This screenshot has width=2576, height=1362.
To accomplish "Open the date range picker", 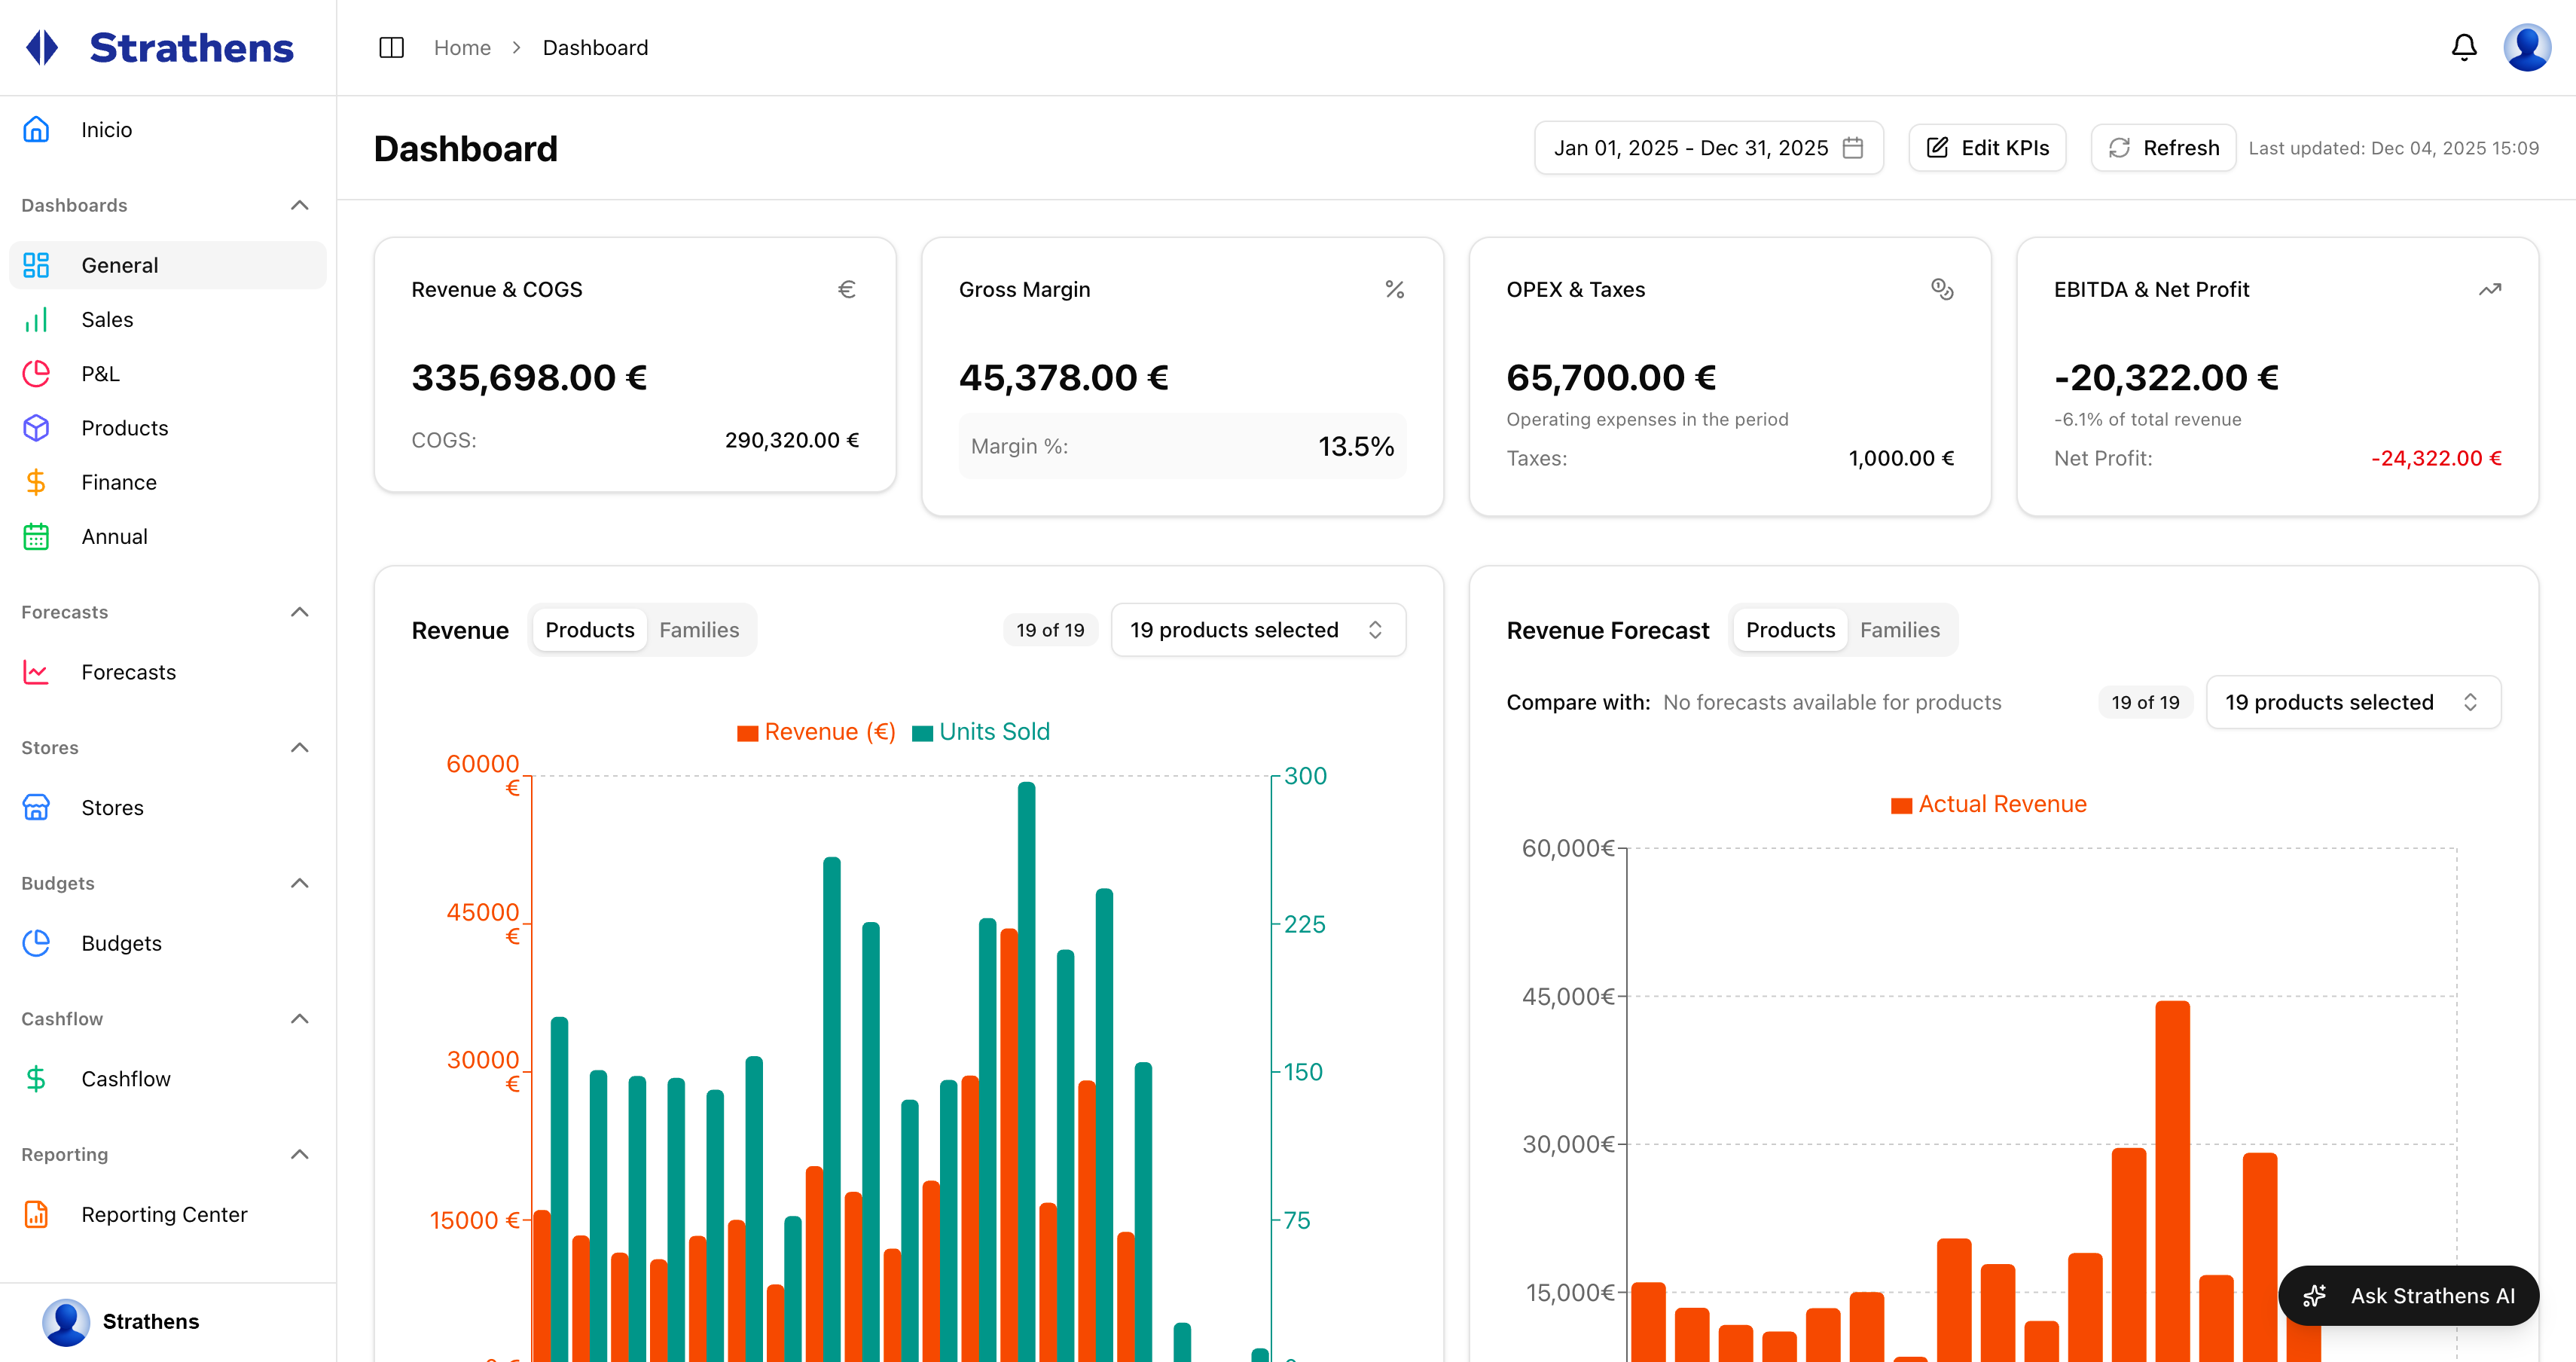I will tap(1708, 148).
